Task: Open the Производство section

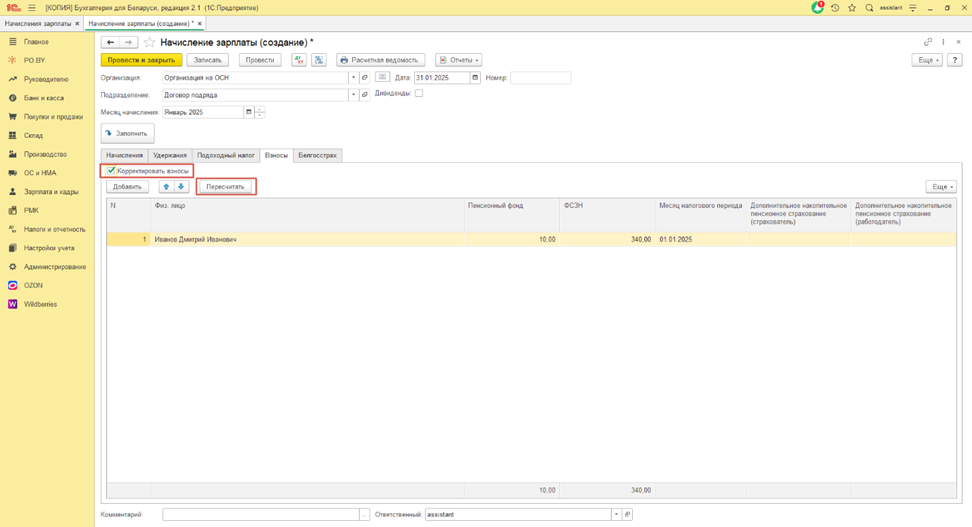Action: pyautogui.click(x=45, y=154)
